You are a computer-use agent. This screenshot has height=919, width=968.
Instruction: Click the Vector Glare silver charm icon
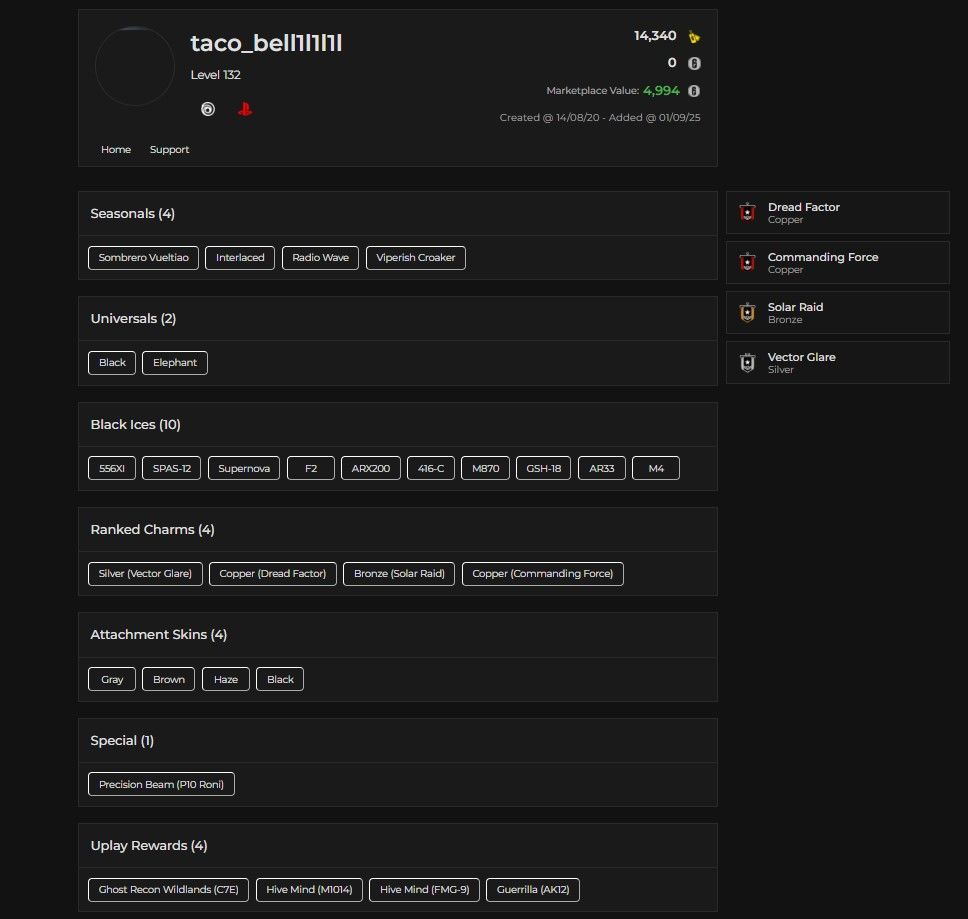pyautogui.click(x=748, y=362)
